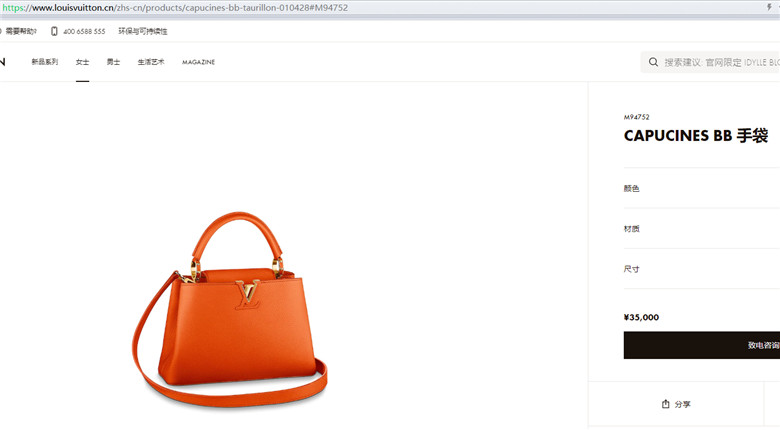Expand the 材质 material row
780x430 pixels.
coord(702,228)
